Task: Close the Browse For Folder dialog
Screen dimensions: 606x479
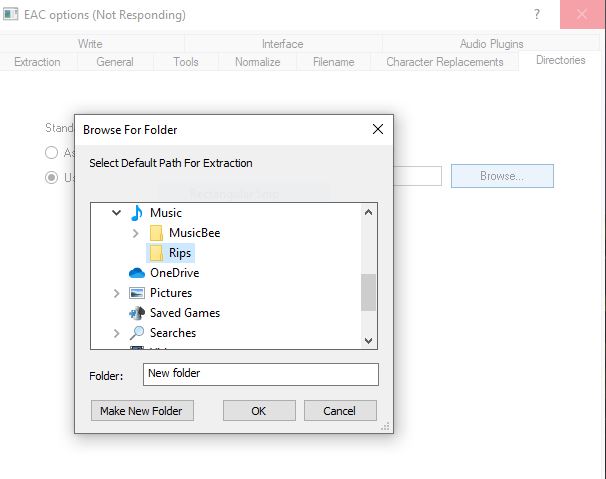Action: (378, 129)
